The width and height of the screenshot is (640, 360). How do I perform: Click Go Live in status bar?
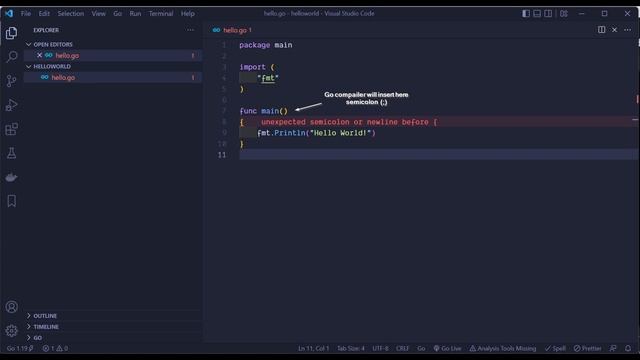447,348
